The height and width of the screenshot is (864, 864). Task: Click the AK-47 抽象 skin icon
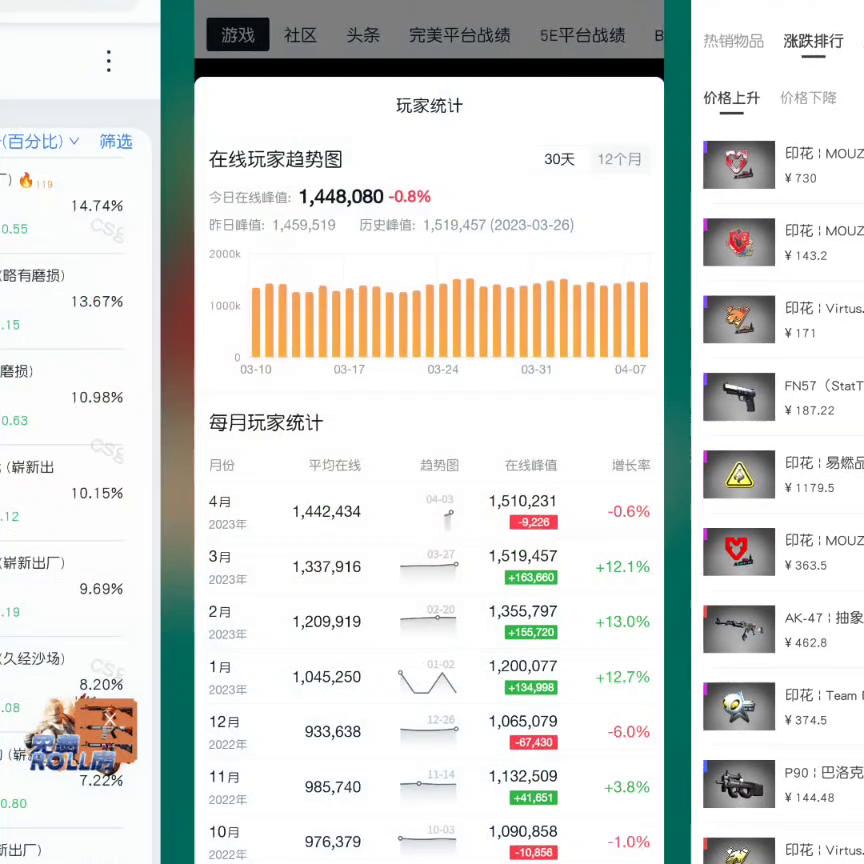tap(739, 629)
